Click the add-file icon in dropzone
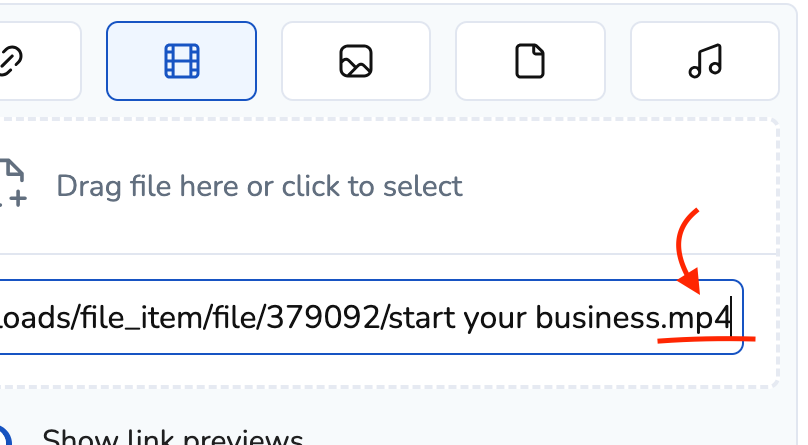 [x=12, y=183]
